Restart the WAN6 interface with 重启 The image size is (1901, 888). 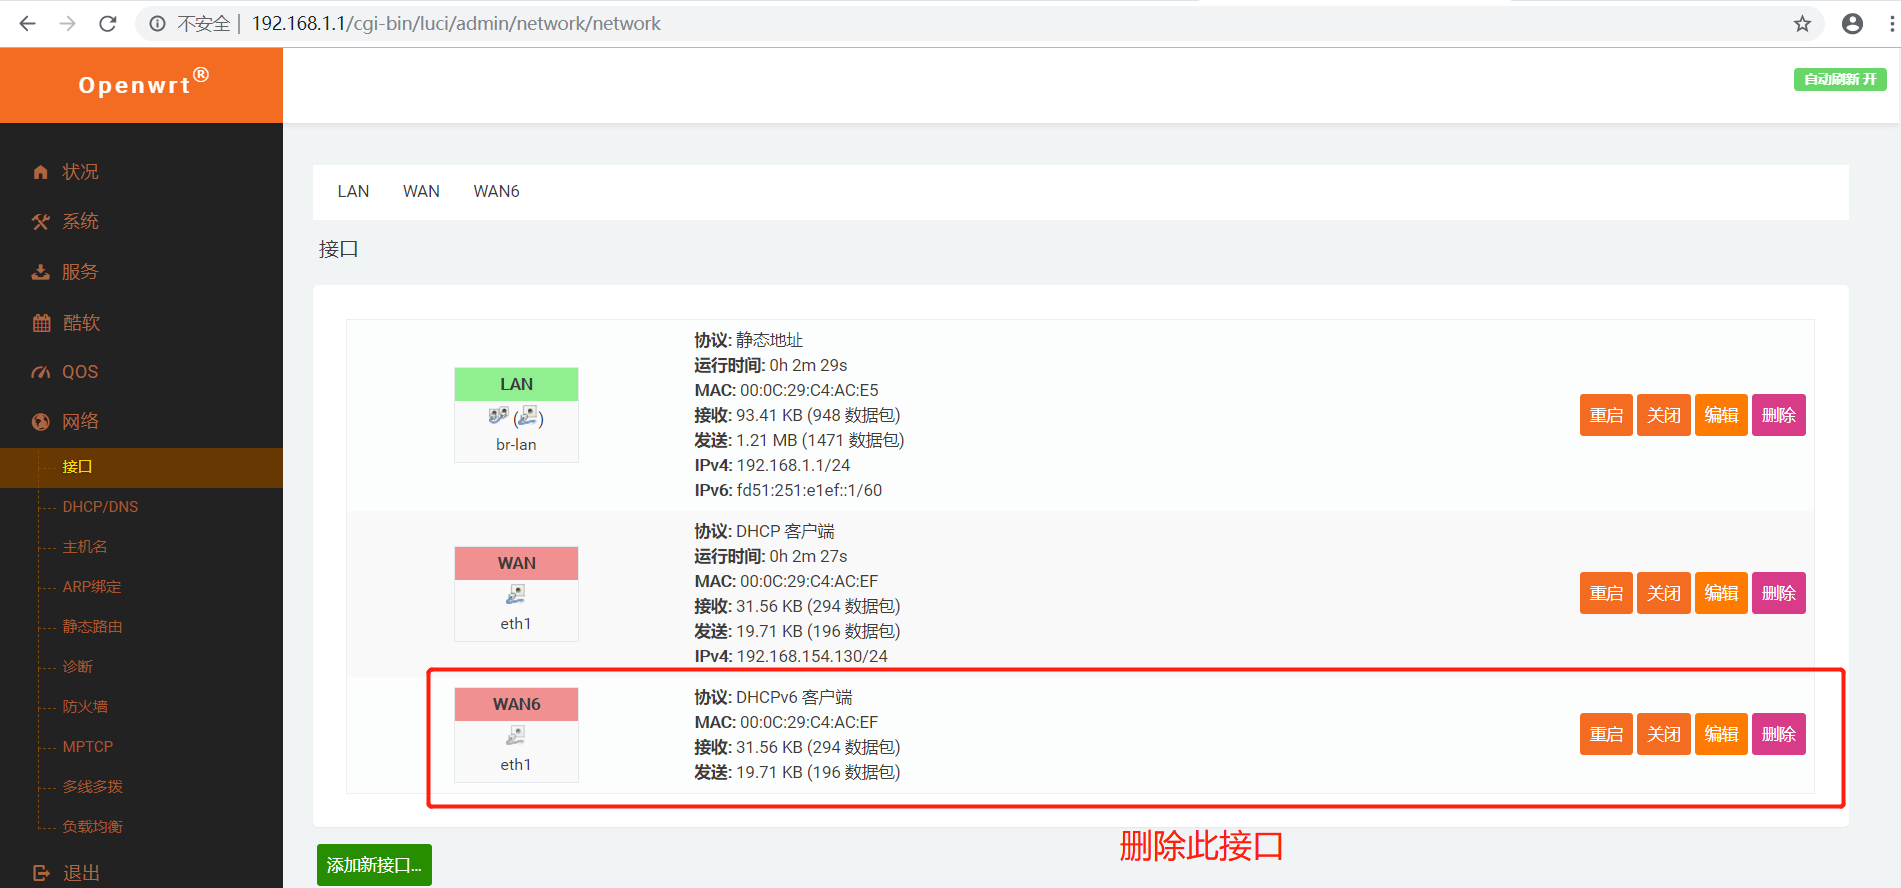(x=1606, y=734)
